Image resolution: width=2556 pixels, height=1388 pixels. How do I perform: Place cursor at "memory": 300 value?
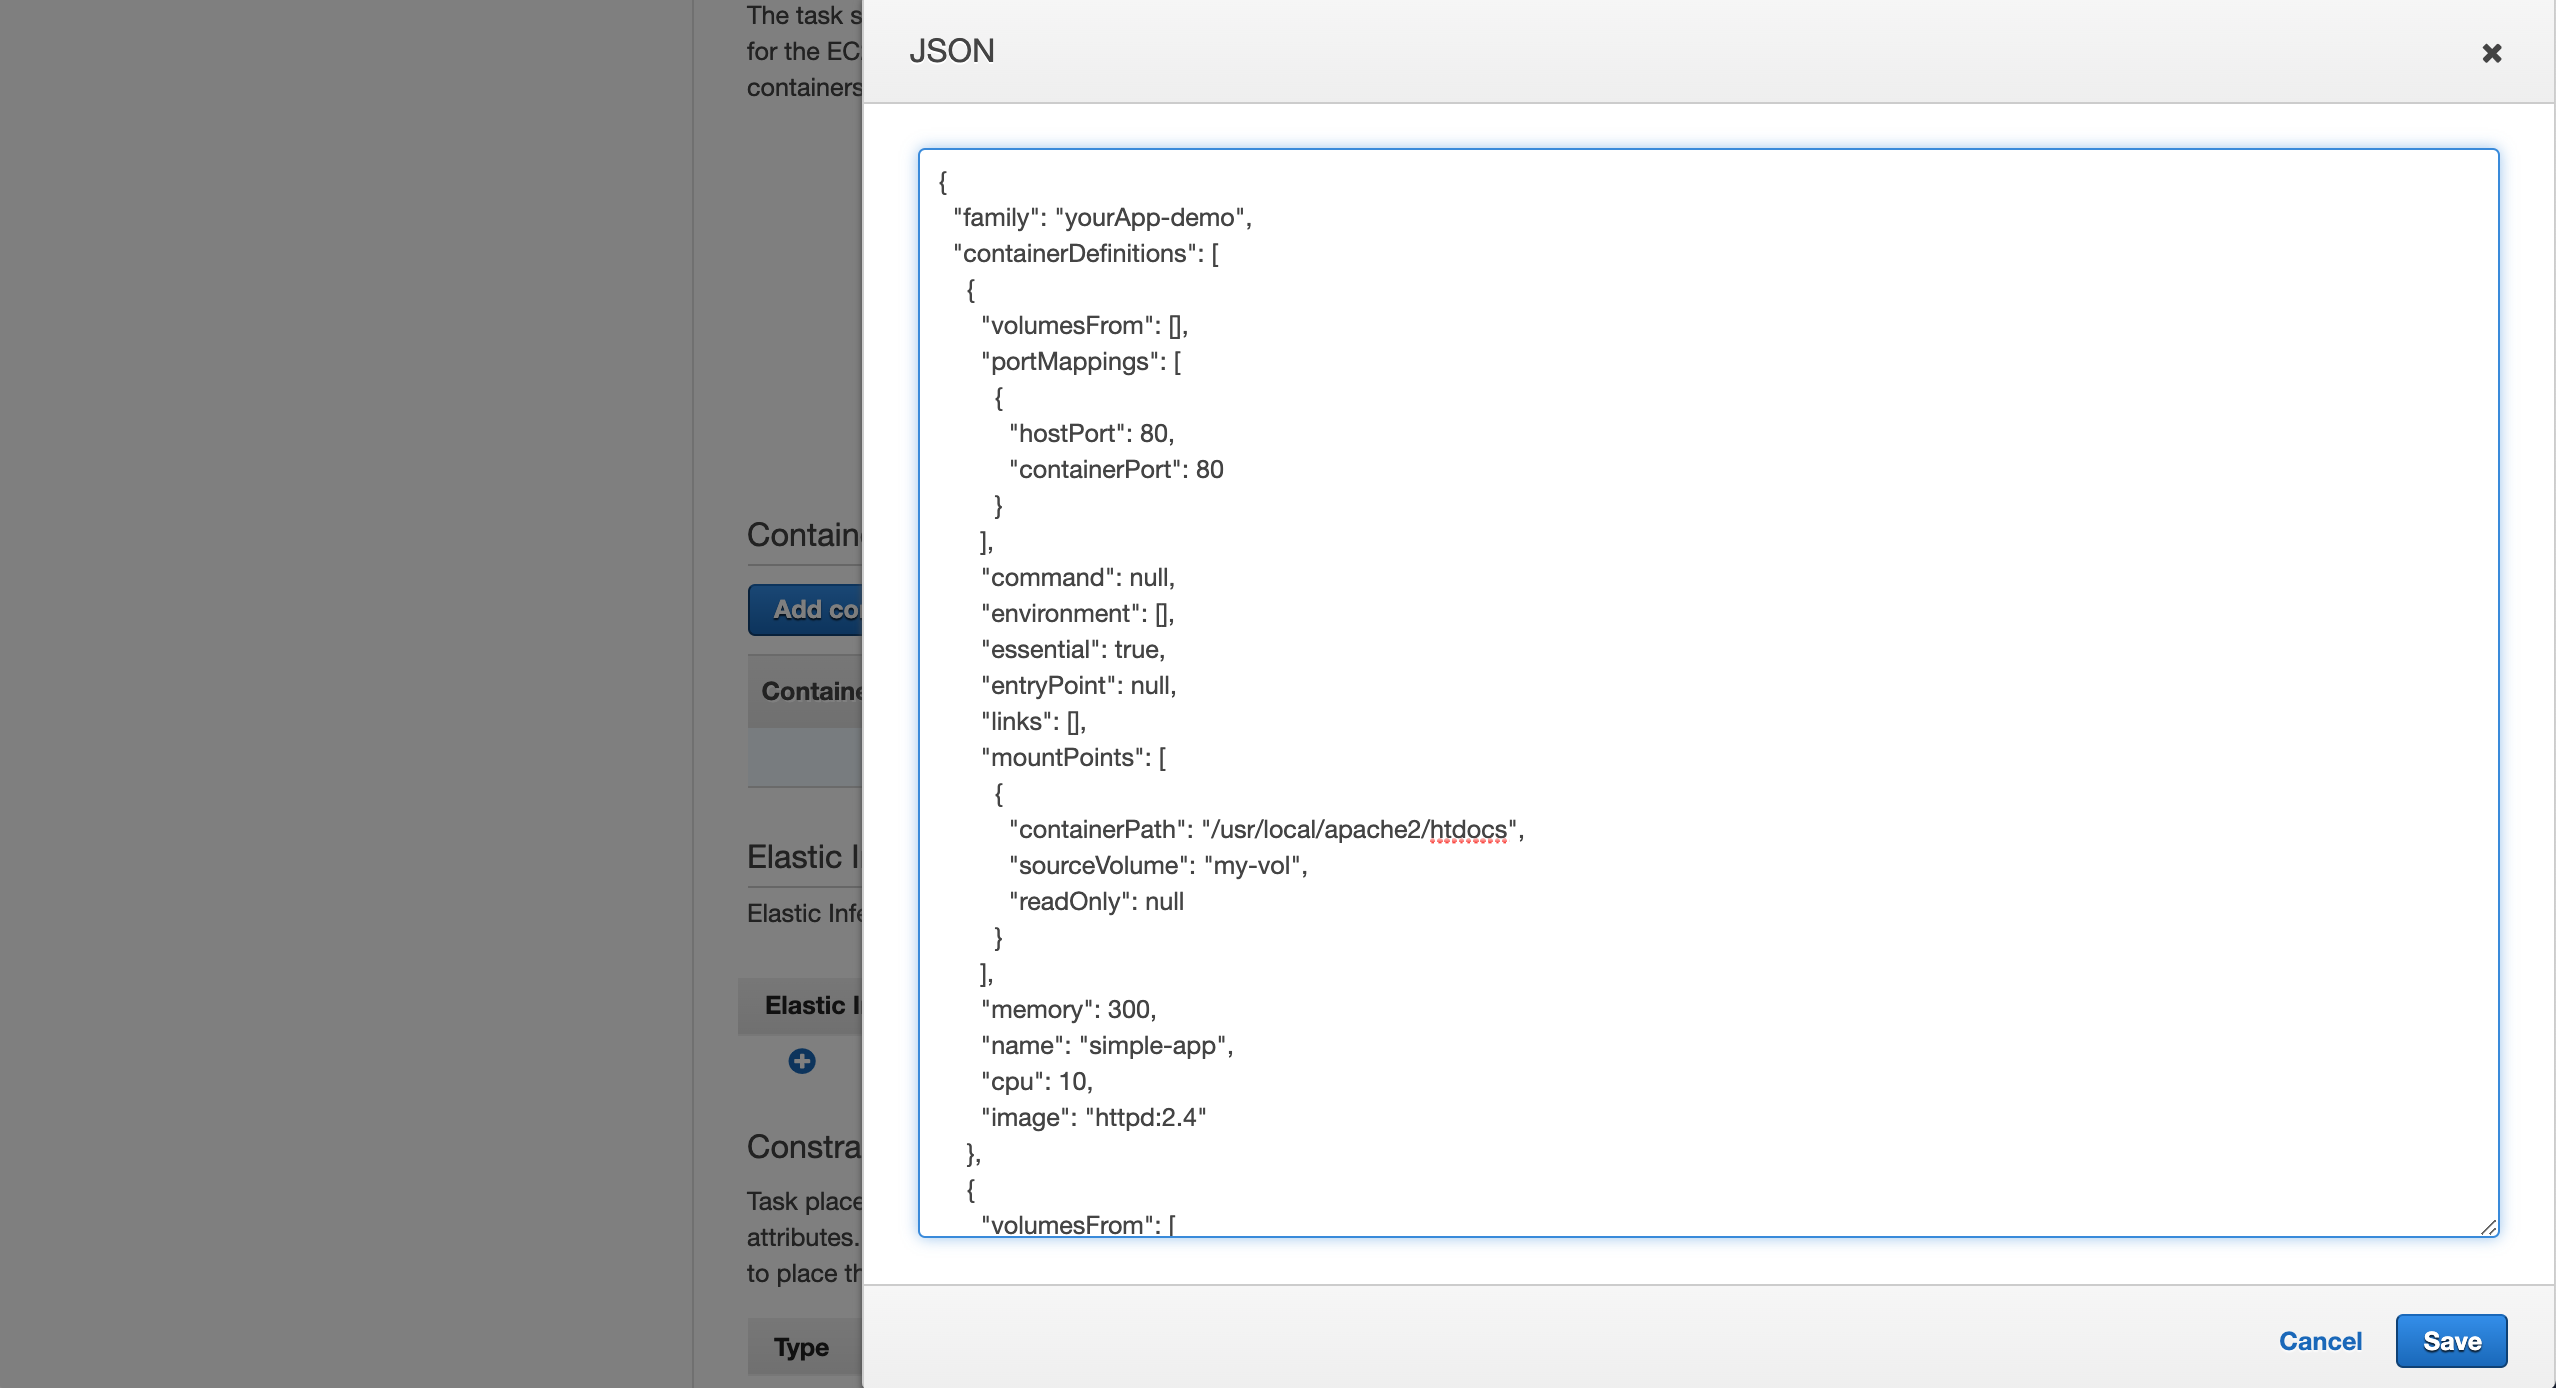[1130, 1010]
